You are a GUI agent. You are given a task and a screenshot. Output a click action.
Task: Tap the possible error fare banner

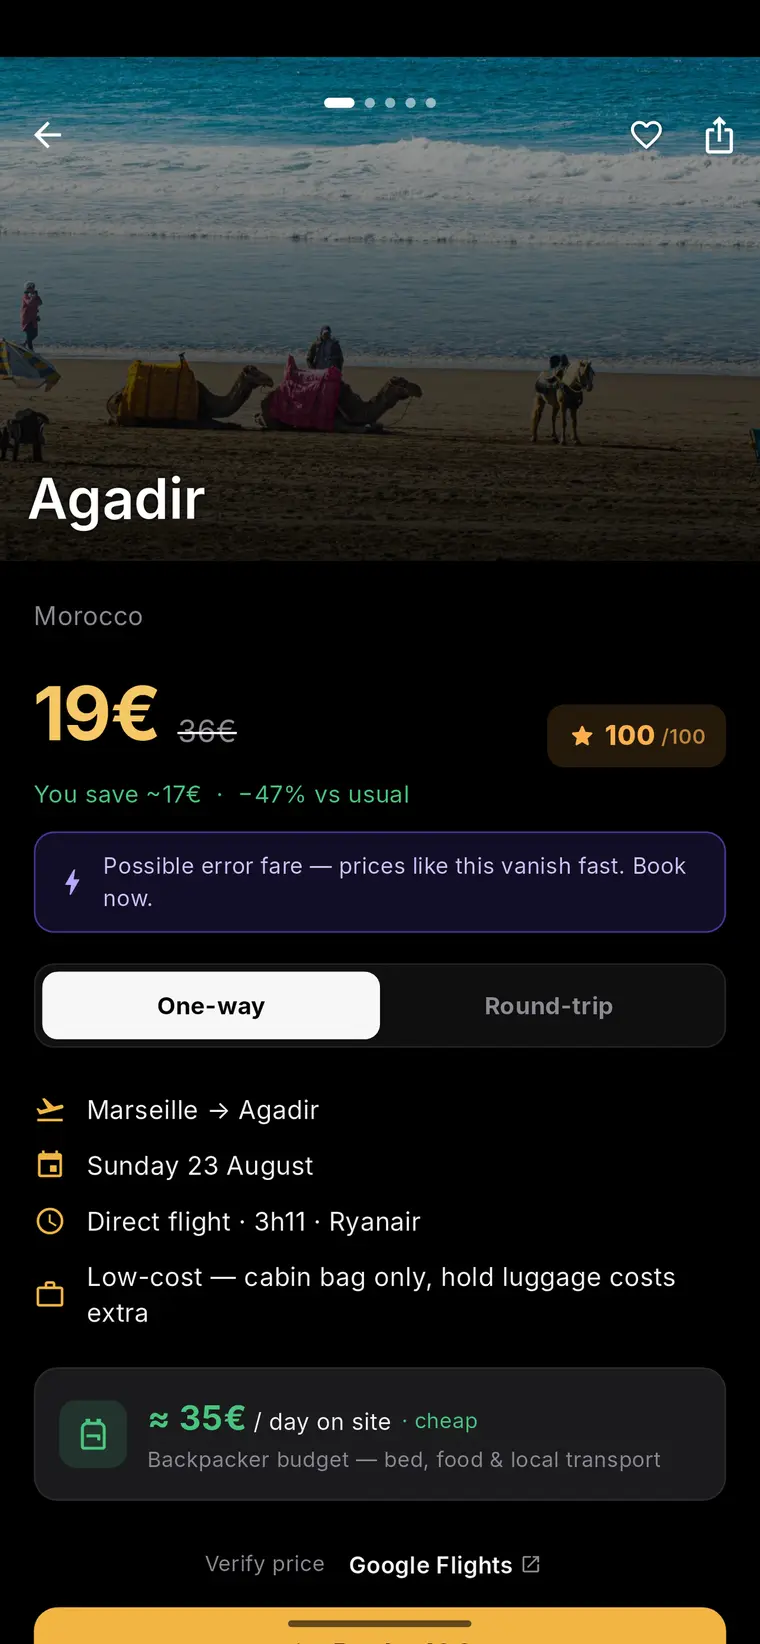380,882
